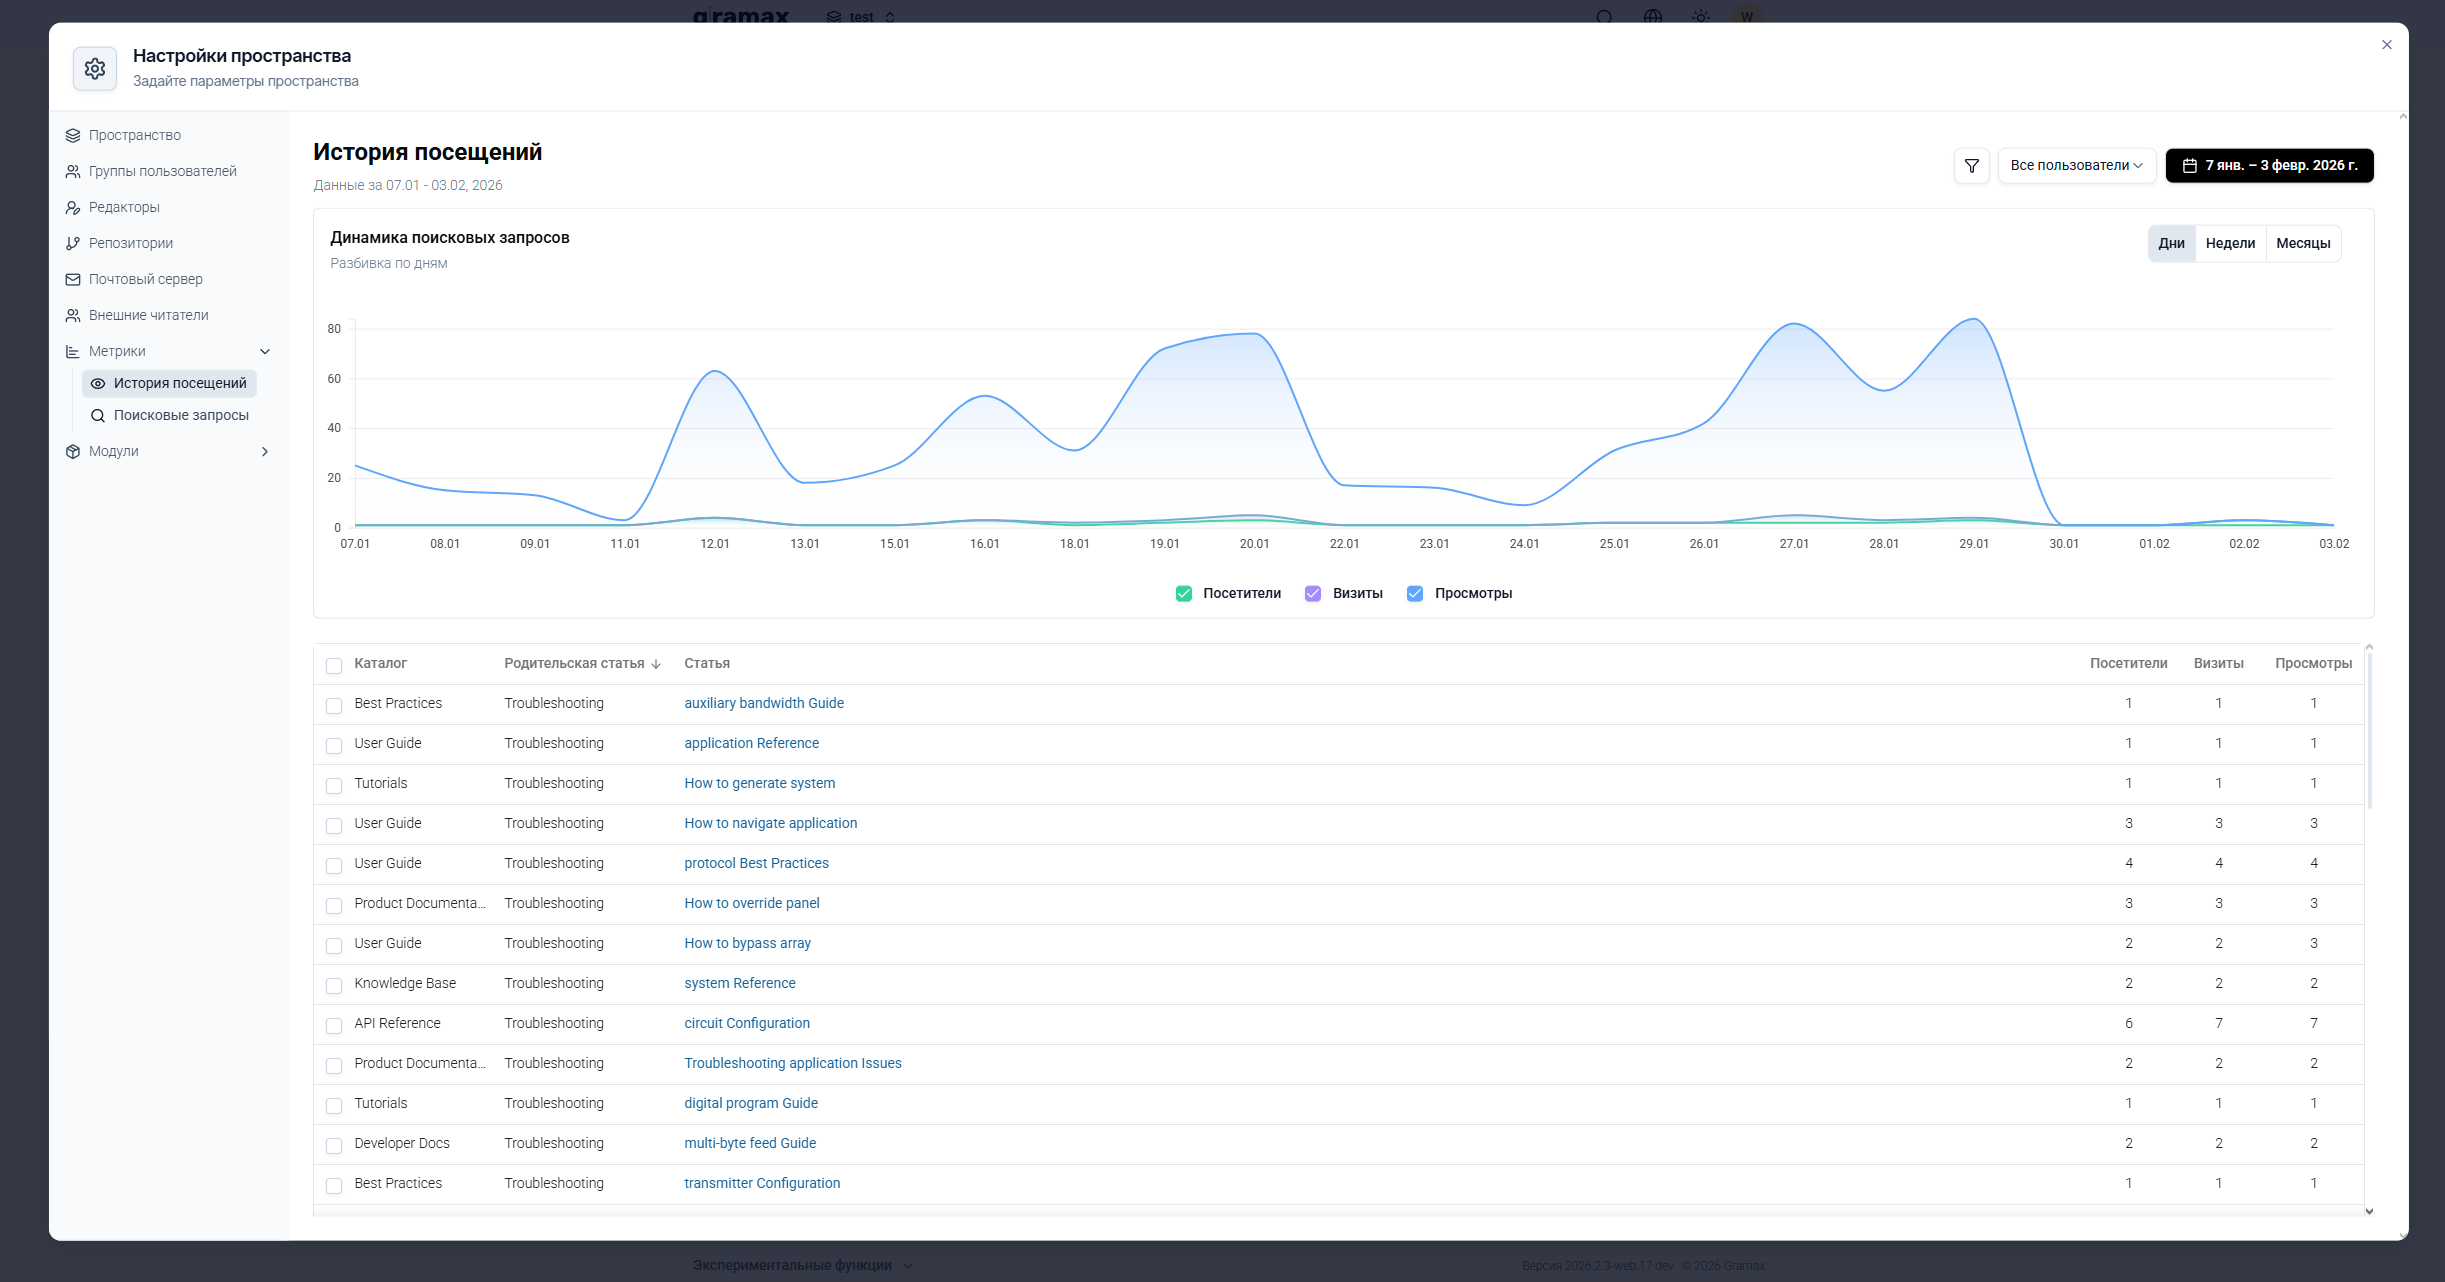Click the filter funnel icon
The width and height of the screenshot is (2445, 1282).
[x=1971, y=166]
